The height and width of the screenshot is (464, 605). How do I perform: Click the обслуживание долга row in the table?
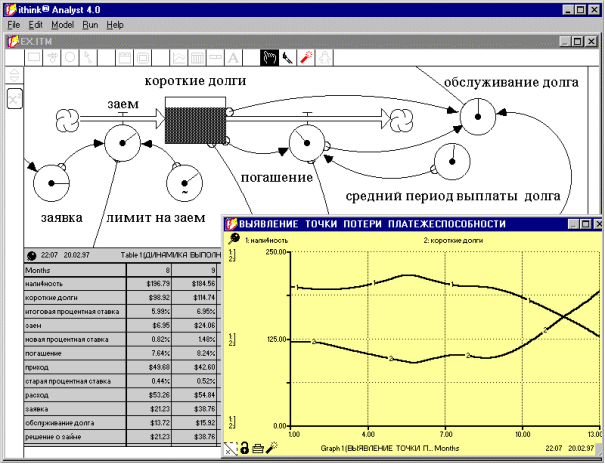click(x=123, y=423)
